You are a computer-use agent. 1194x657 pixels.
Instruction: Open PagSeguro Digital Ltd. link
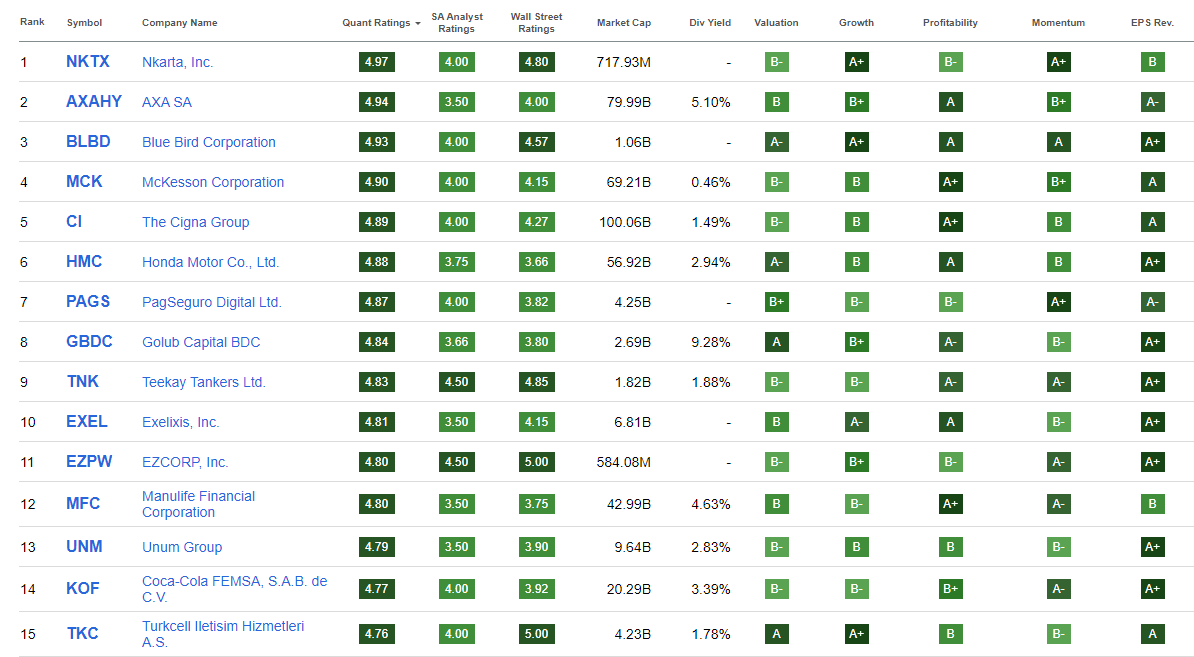tap(212, 302)
